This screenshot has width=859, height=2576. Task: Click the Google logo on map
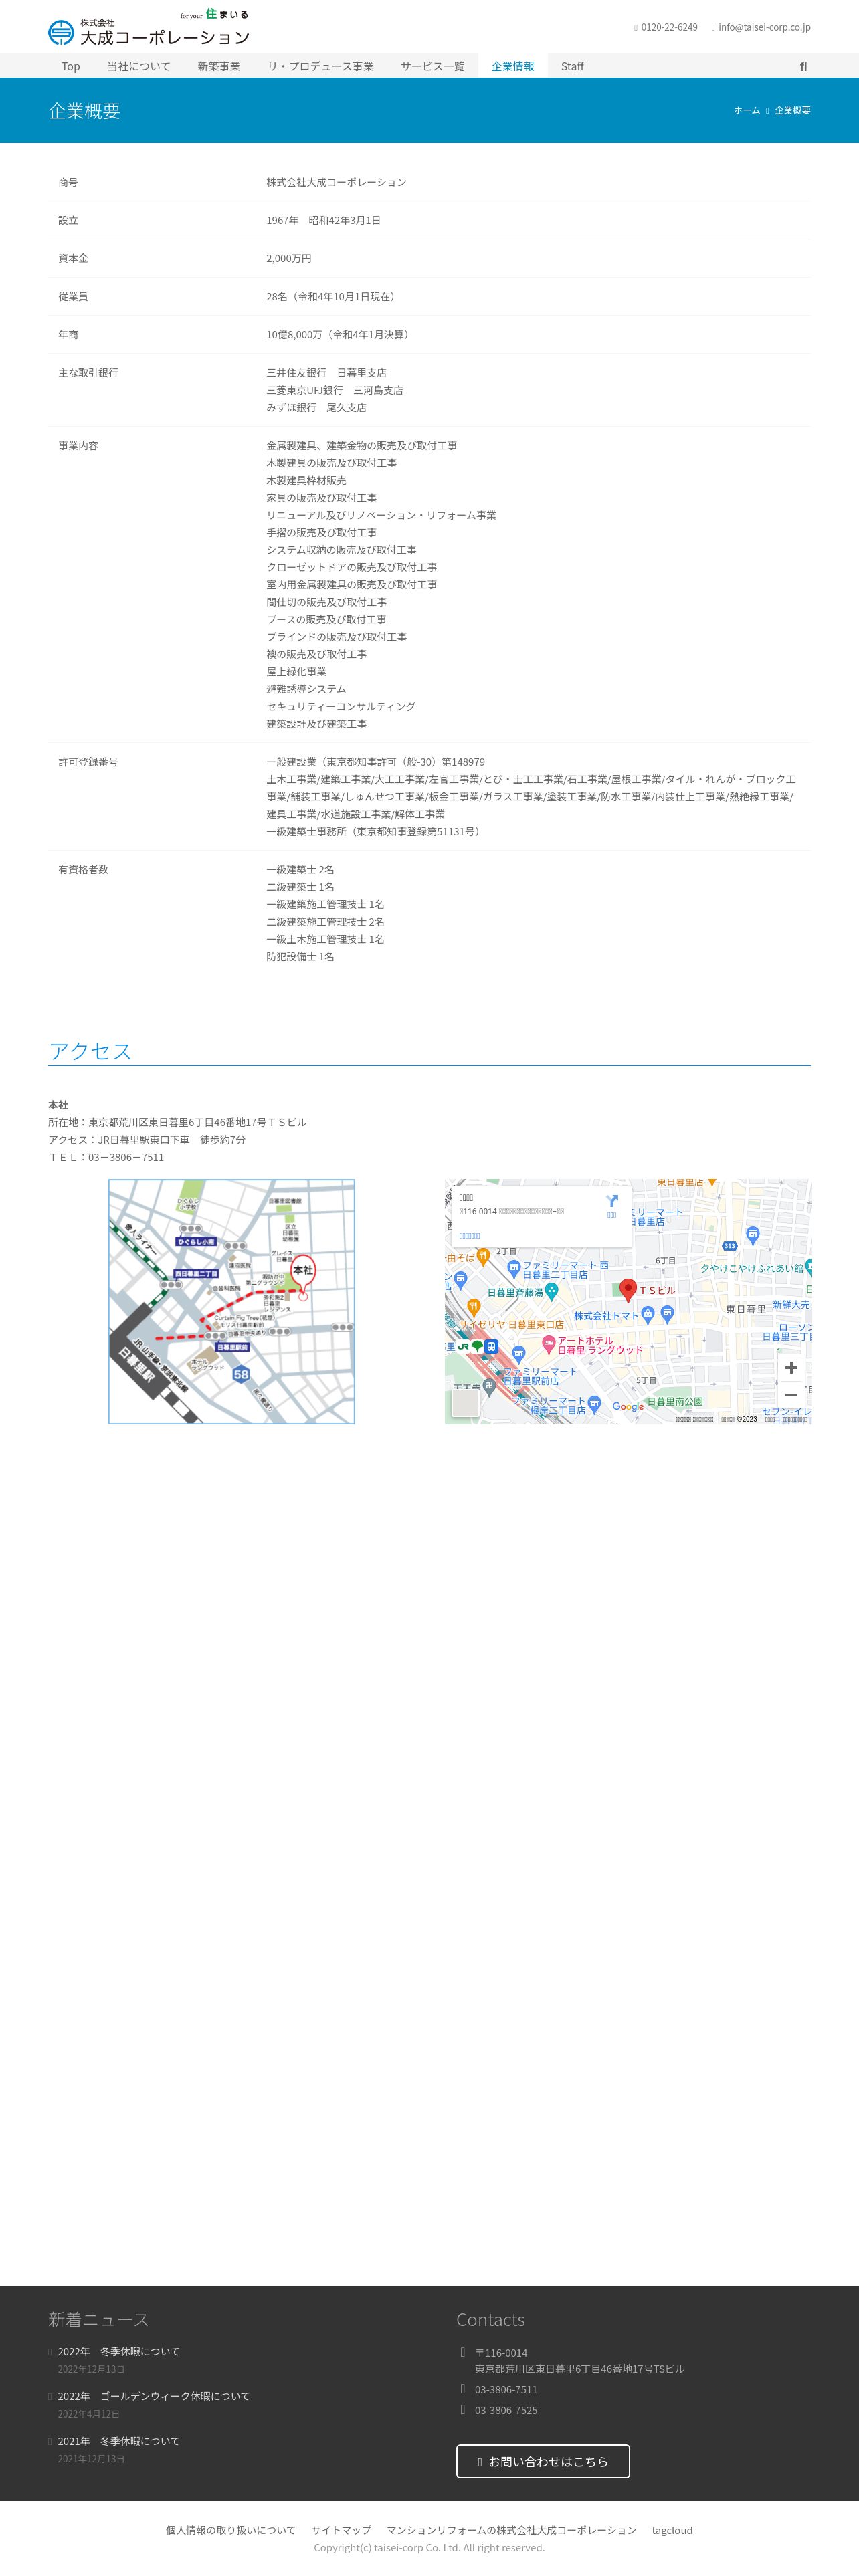click(628, 1406)
